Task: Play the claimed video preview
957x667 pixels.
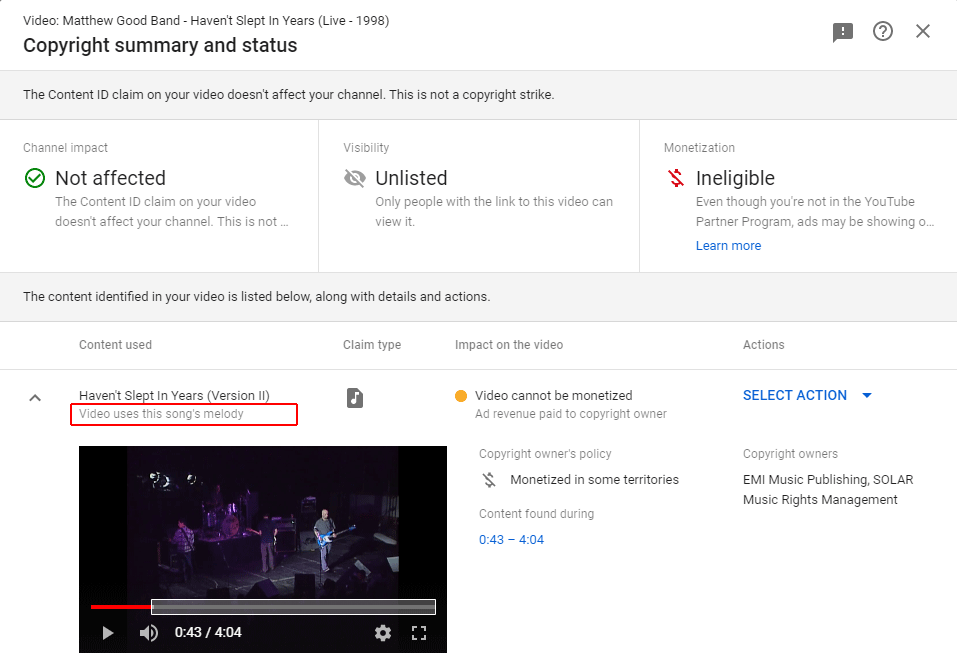Action: coord(107,633)
